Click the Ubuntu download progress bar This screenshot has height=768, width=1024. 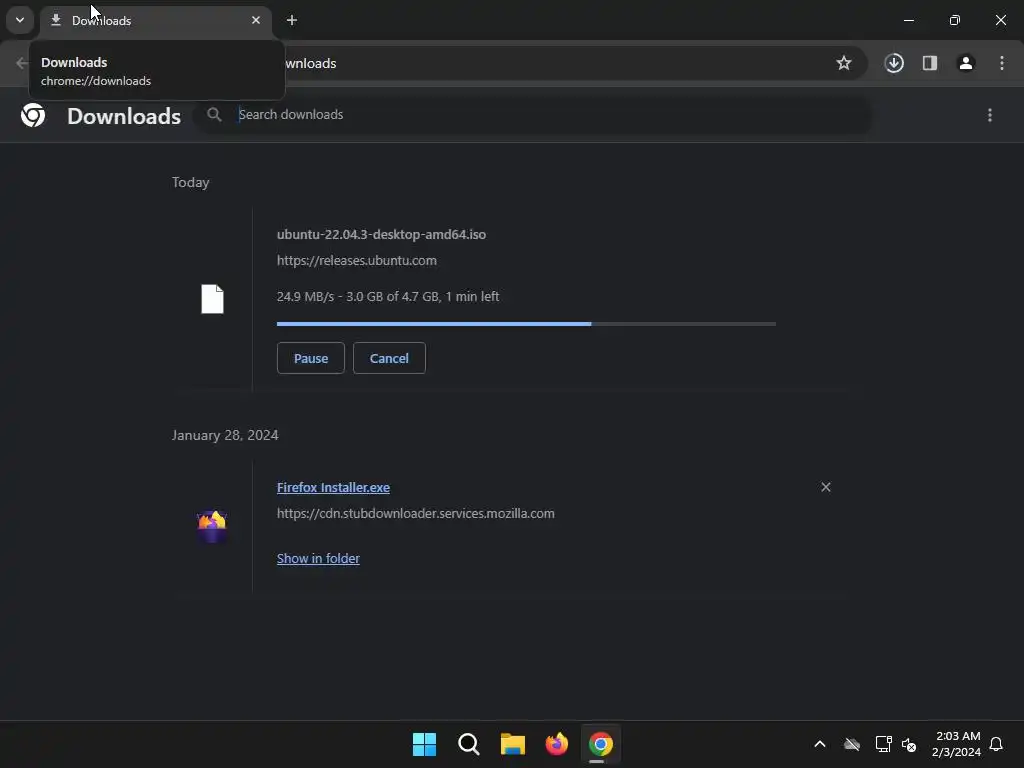[526, 324]
